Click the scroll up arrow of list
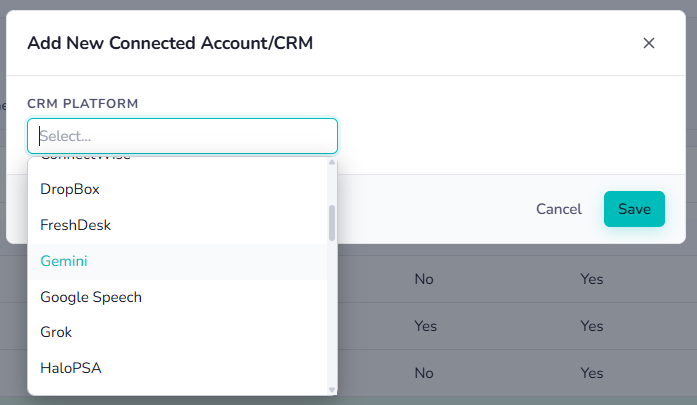This screenshot has width=697, height=405. click(332, 162)
